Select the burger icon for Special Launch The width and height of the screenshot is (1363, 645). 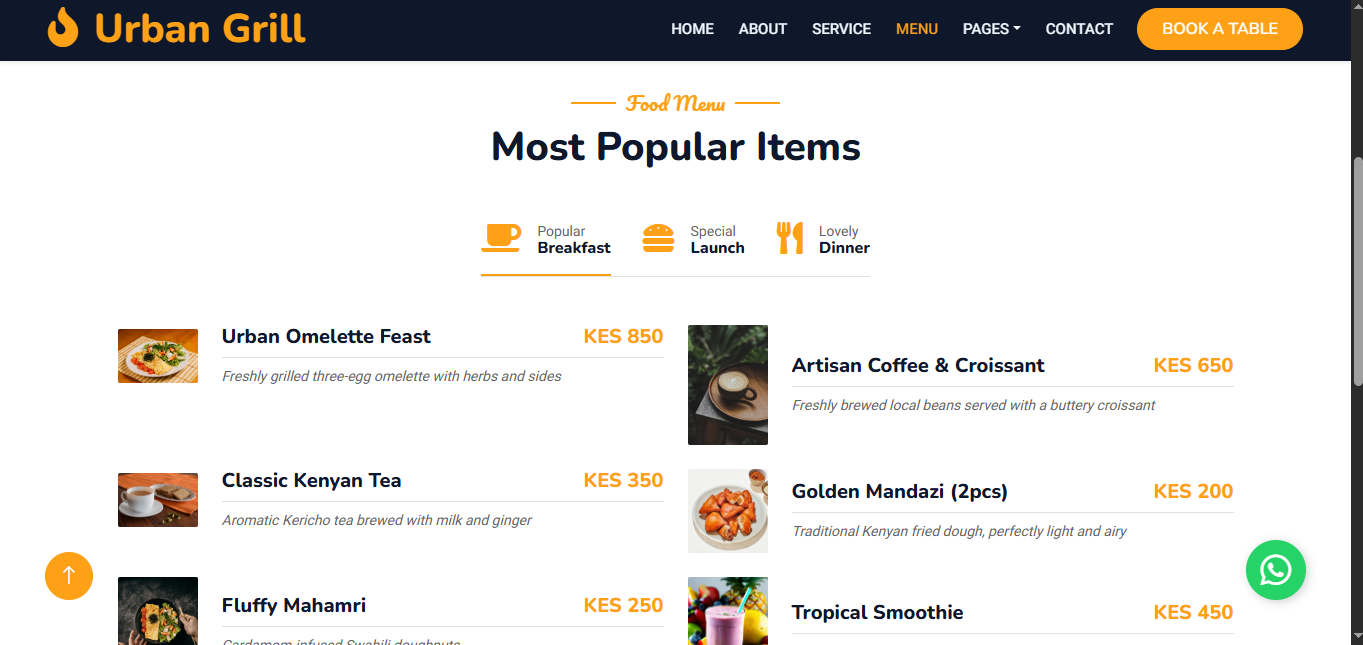coord(658,237)
